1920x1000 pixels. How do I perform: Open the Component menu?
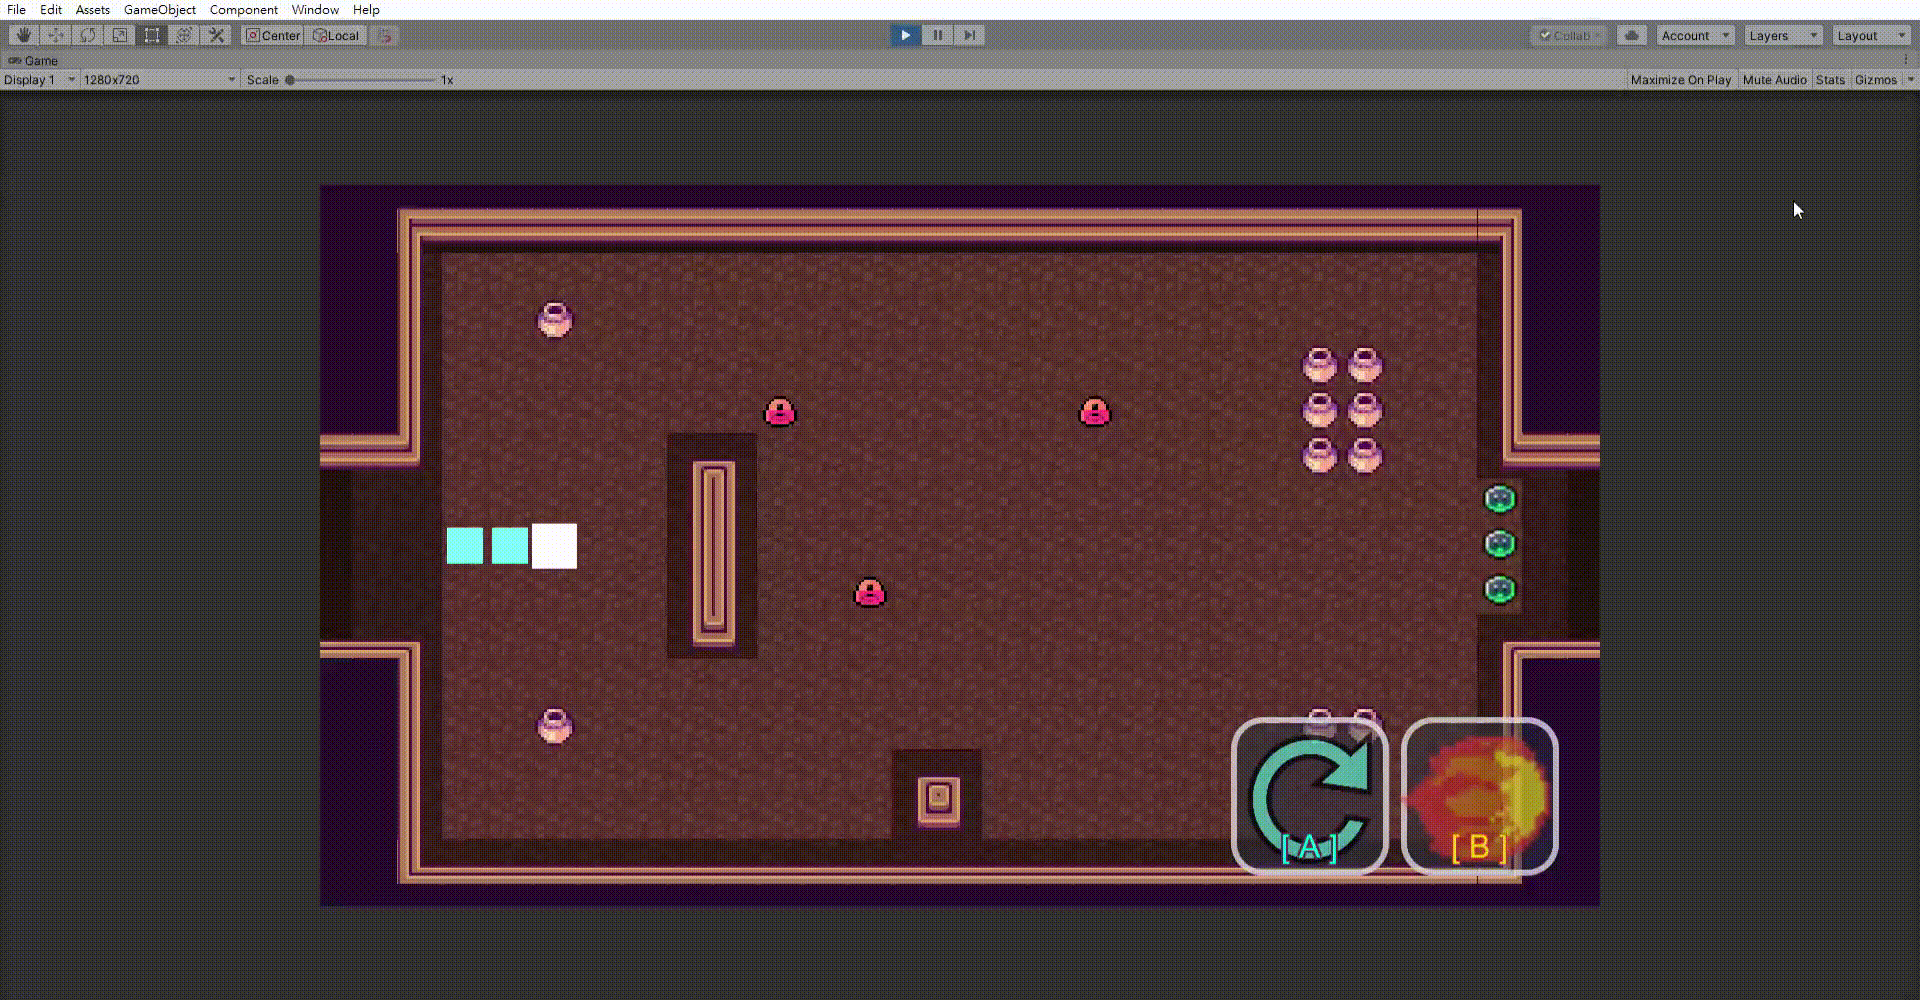coord(243,9)
